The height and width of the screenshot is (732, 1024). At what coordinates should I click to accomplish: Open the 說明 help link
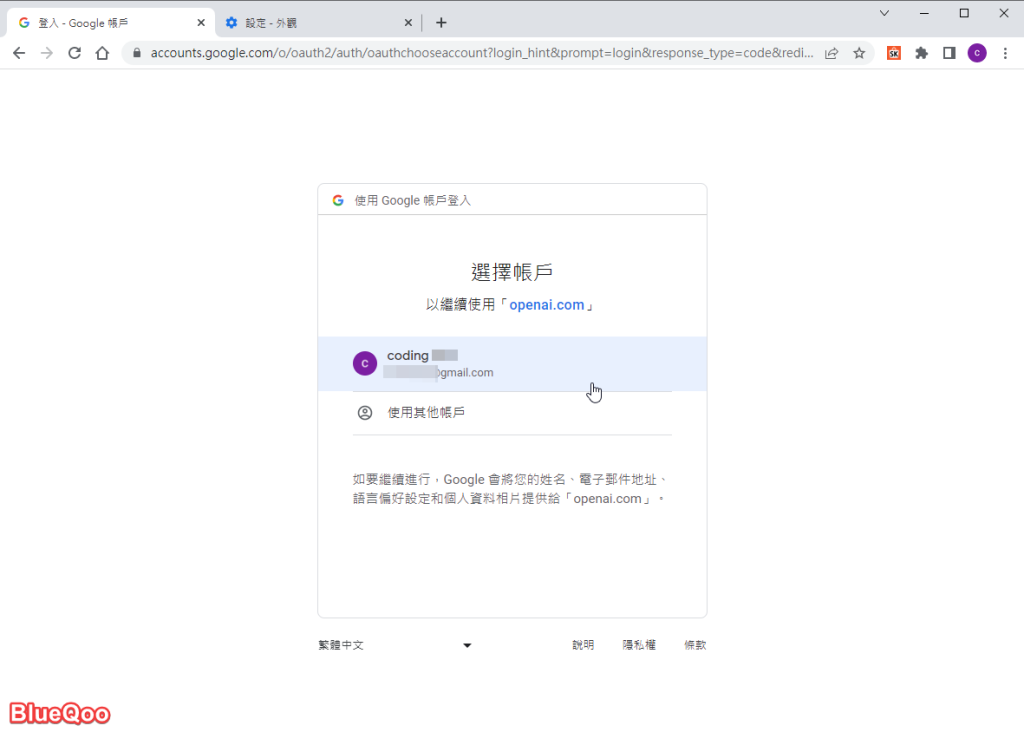tap(583, 645)
